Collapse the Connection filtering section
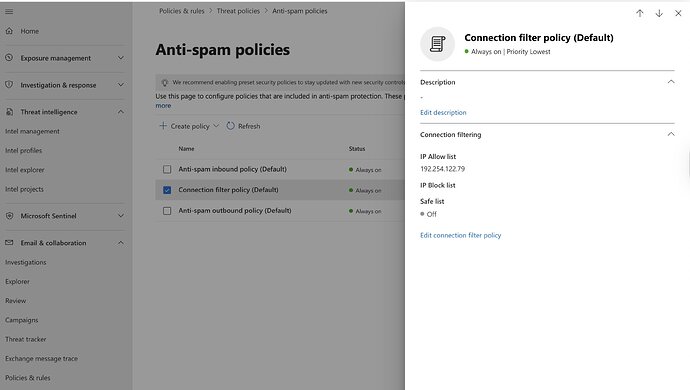Viewport: 690px width, 390px height. (x=671, y=134)
